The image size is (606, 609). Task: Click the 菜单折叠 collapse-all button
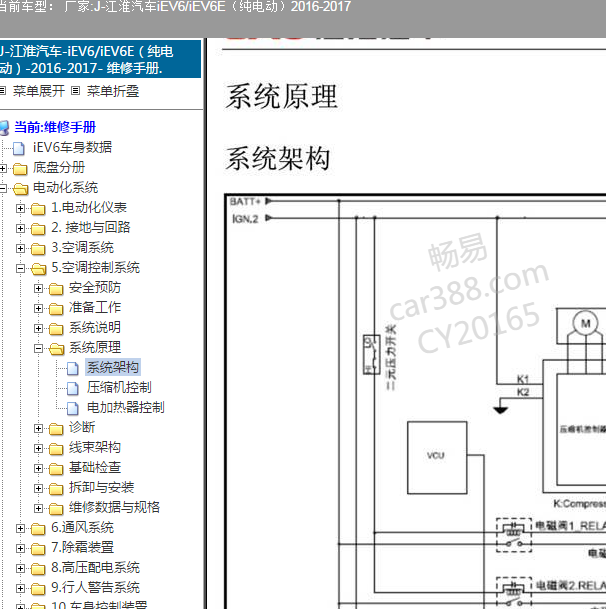(x=113, y=91)
